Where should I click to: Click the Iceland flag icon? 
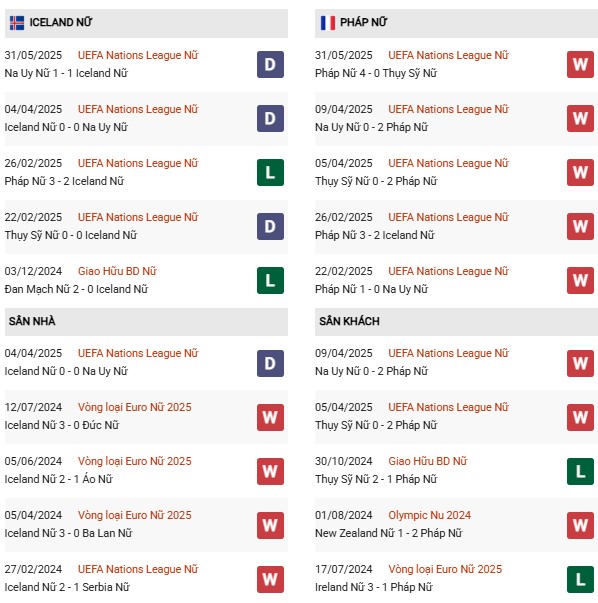click(x=17, y=23)
